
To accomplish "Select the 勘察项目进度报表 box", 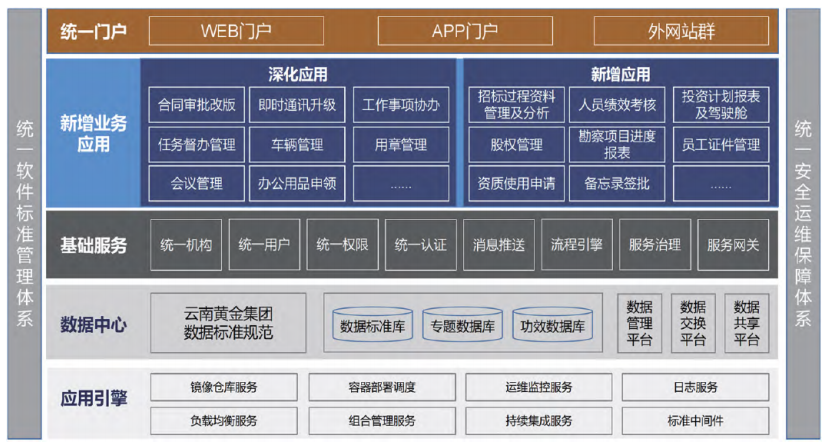I will click(617, 144).
